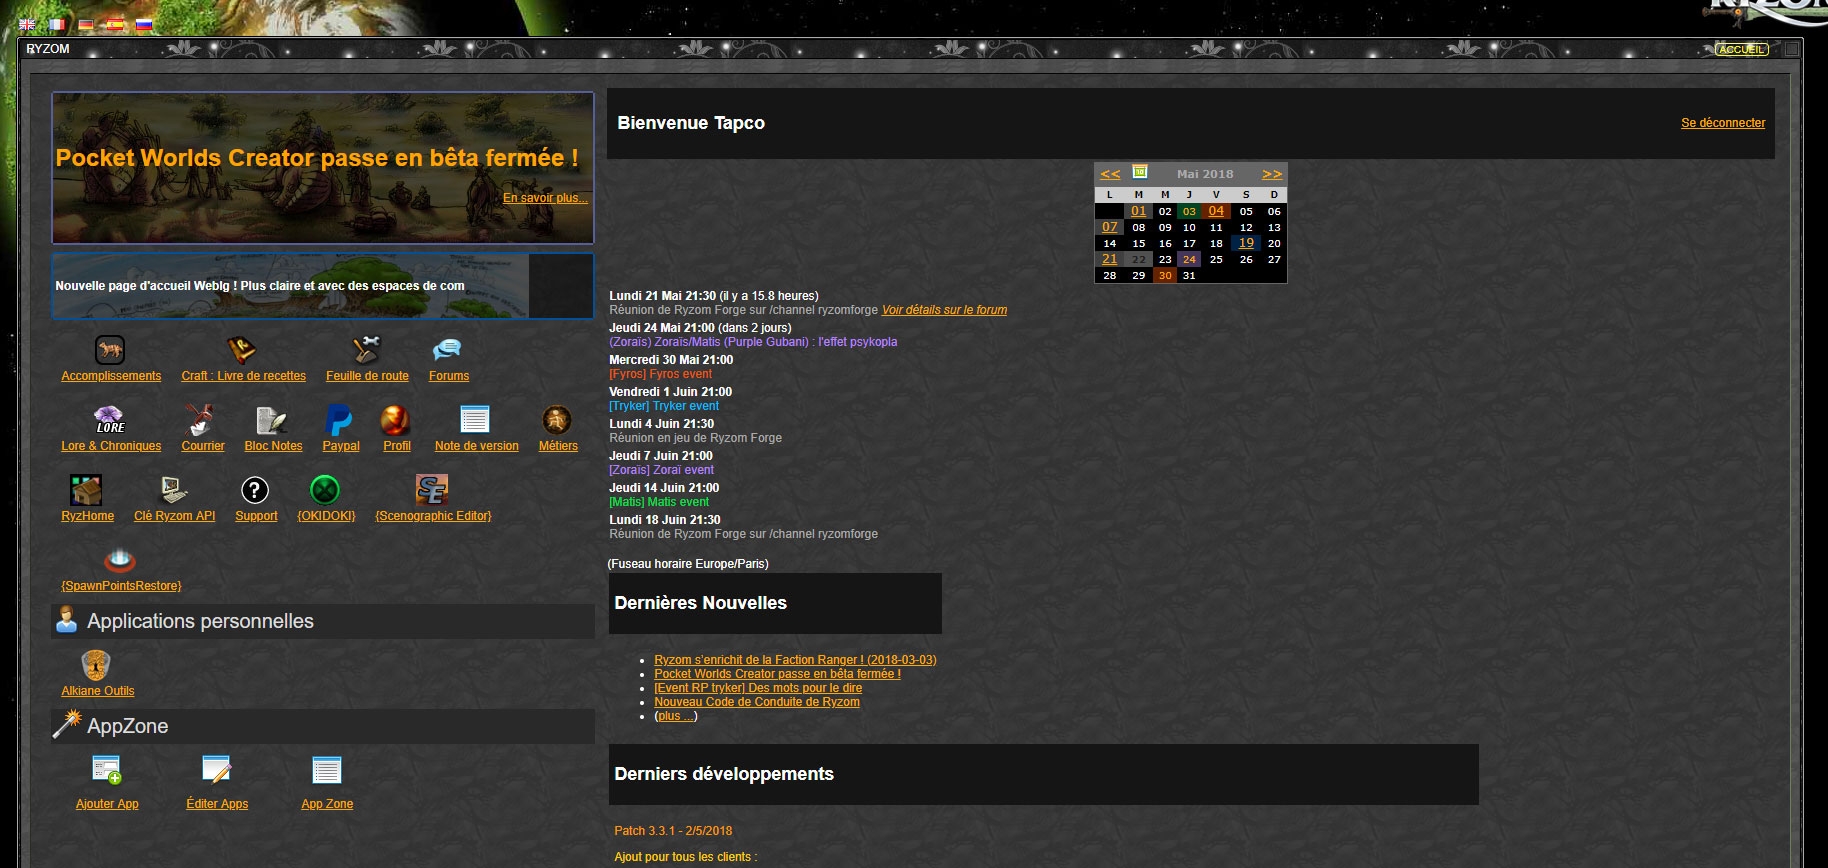Viewport: 1828px width, 868px height.
Task: Open the OKIDOKI green icon
Action: click(325, 490)
